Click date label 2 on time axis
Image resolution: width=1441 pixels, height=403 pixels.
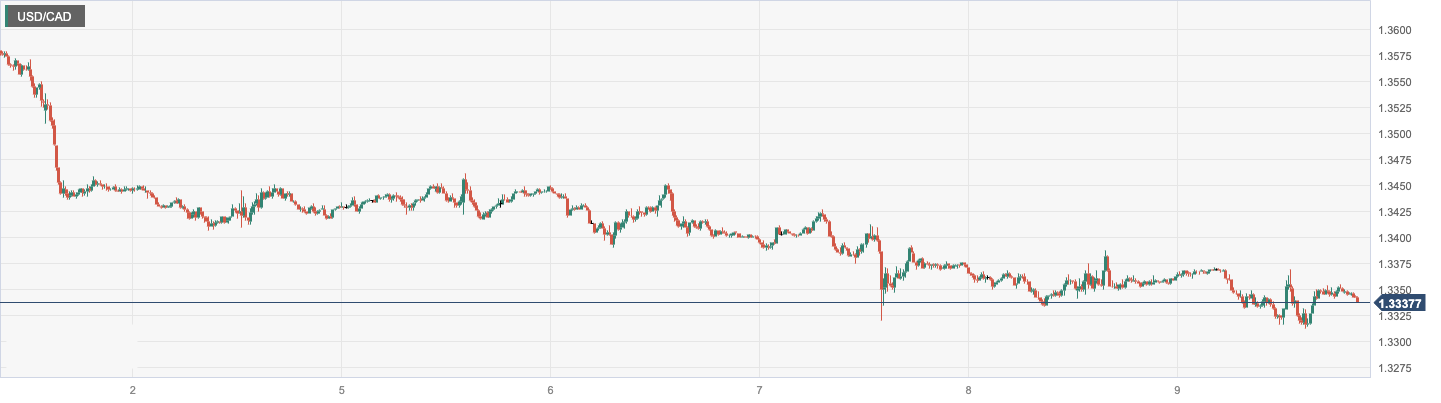tap(132, 390)
